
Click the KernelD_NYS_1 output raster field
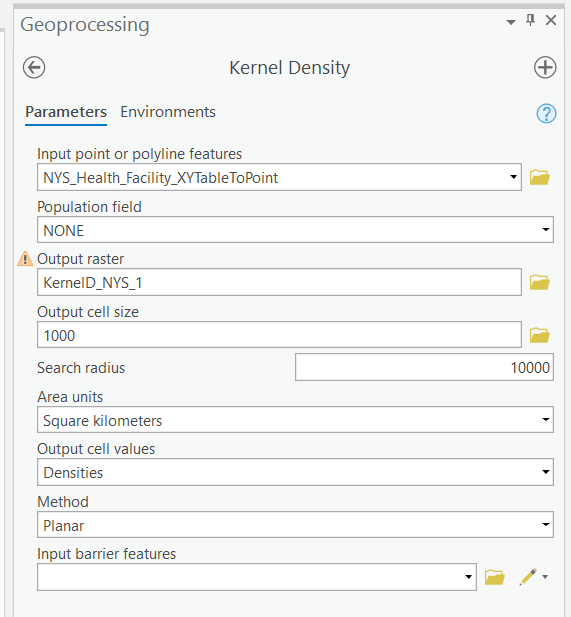279,283
